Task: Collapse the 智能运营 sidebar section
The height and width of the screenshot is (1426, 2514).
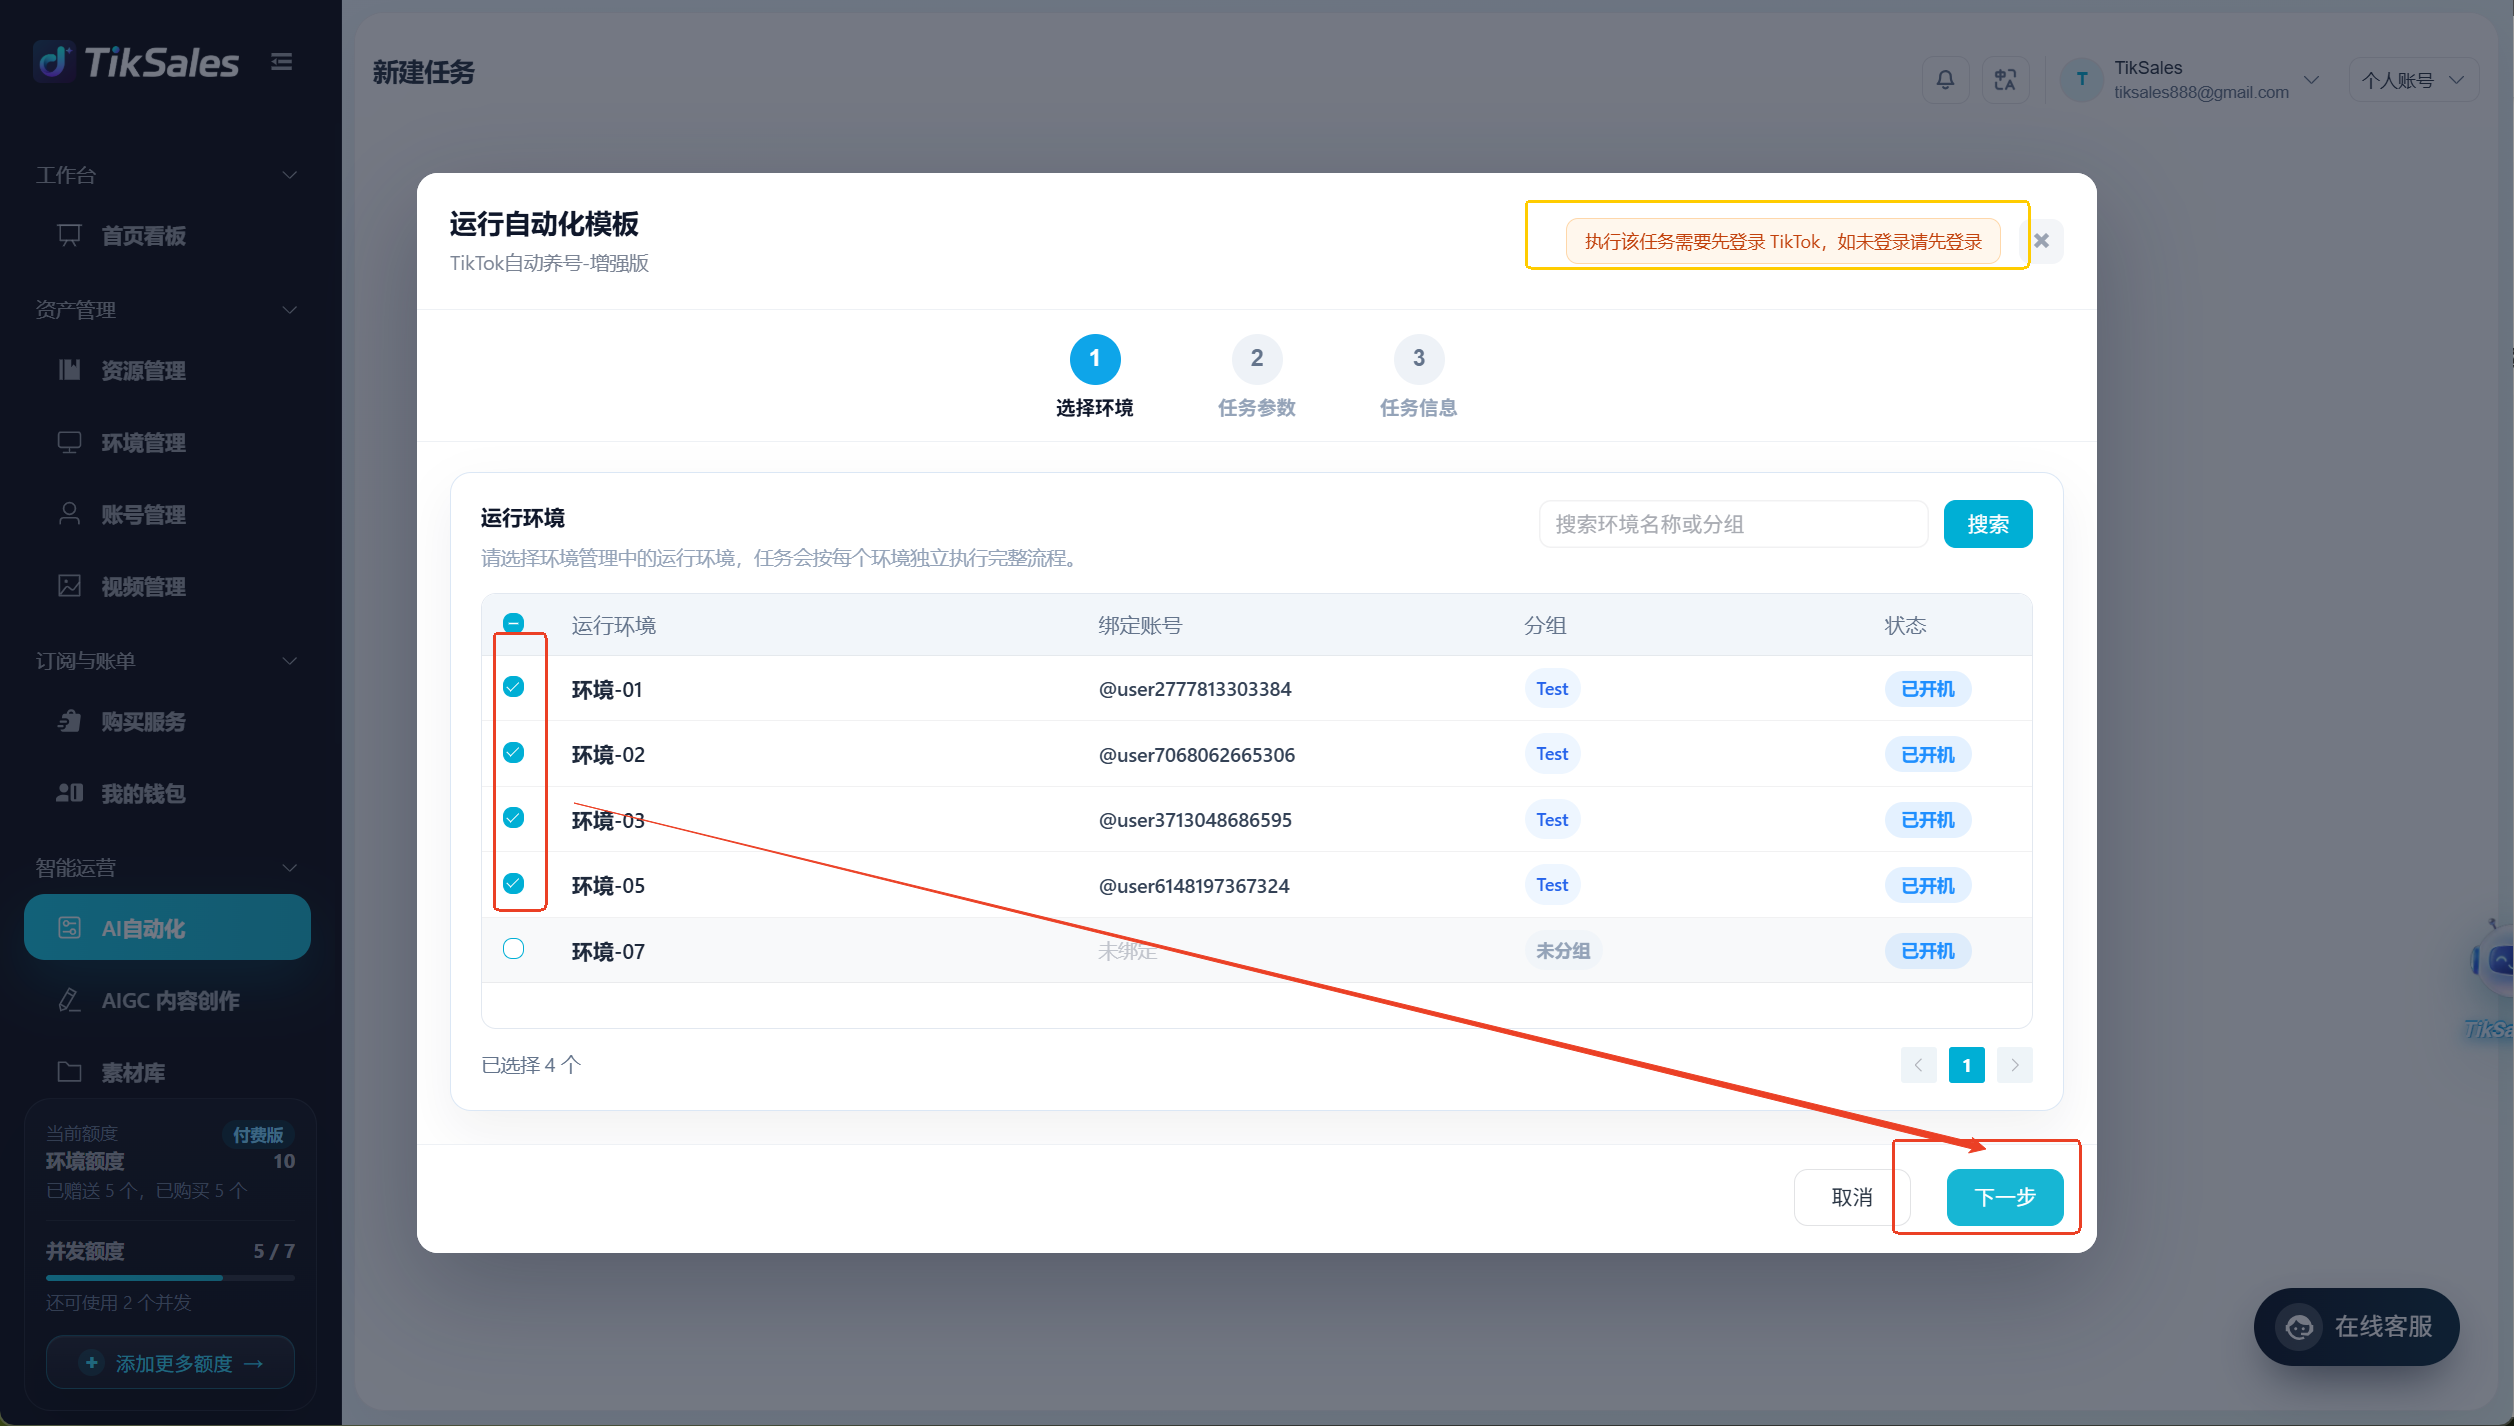Action: tap(289, 868)
